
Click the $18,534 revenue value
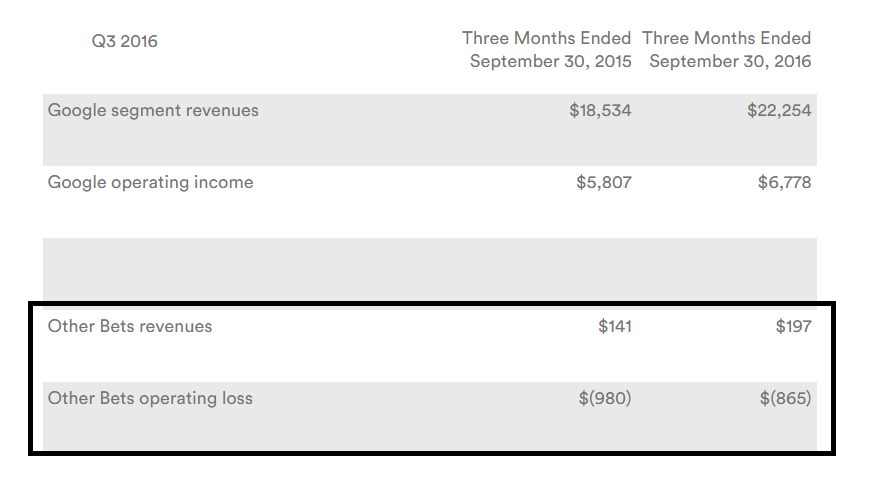(600, 110)
